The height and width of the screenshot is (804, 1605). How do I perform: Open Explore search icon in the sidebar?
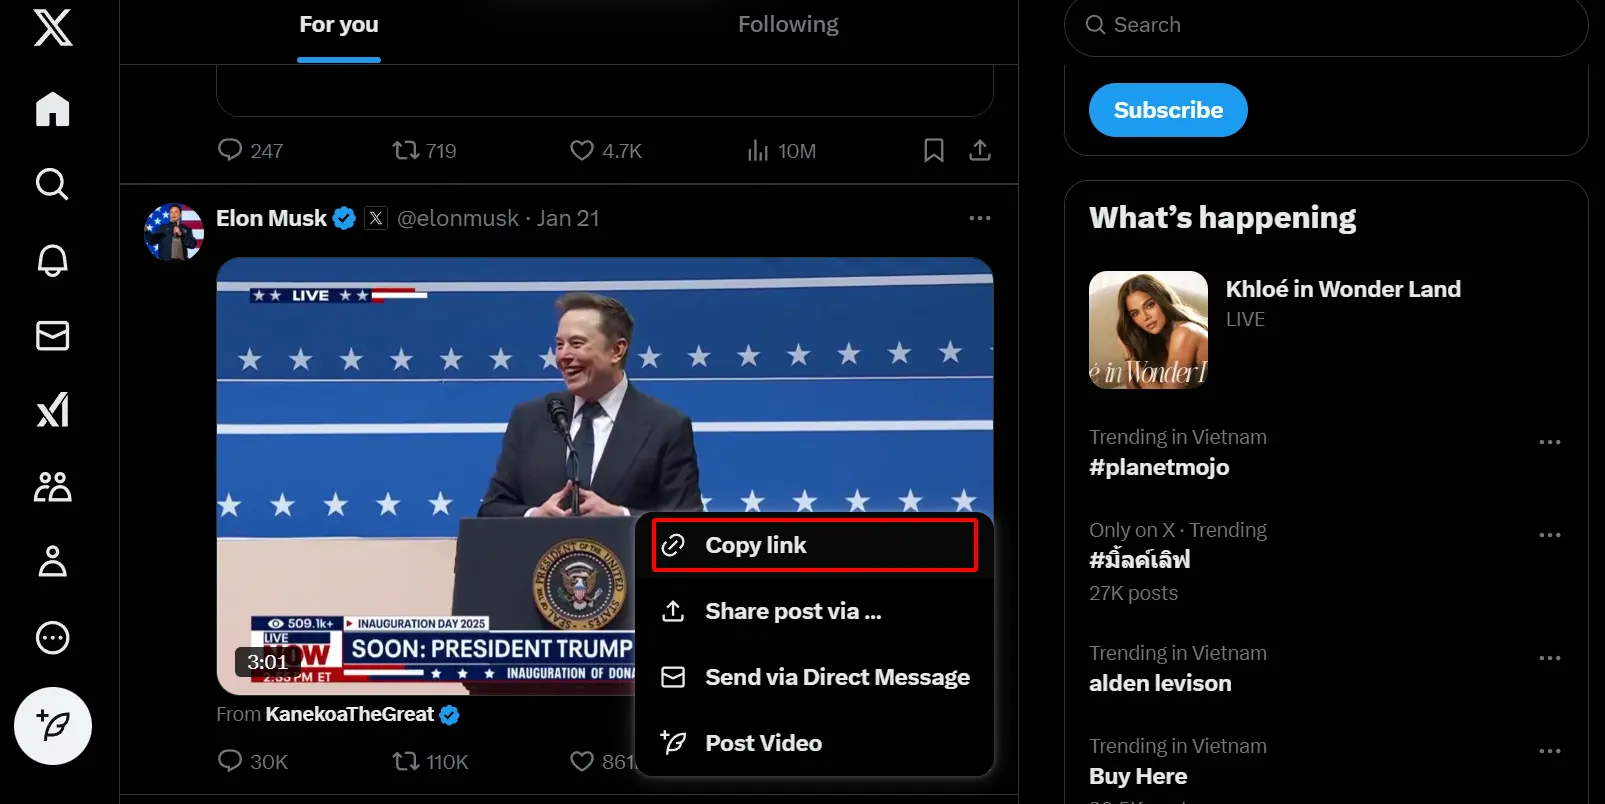click(x=53, y=184)
